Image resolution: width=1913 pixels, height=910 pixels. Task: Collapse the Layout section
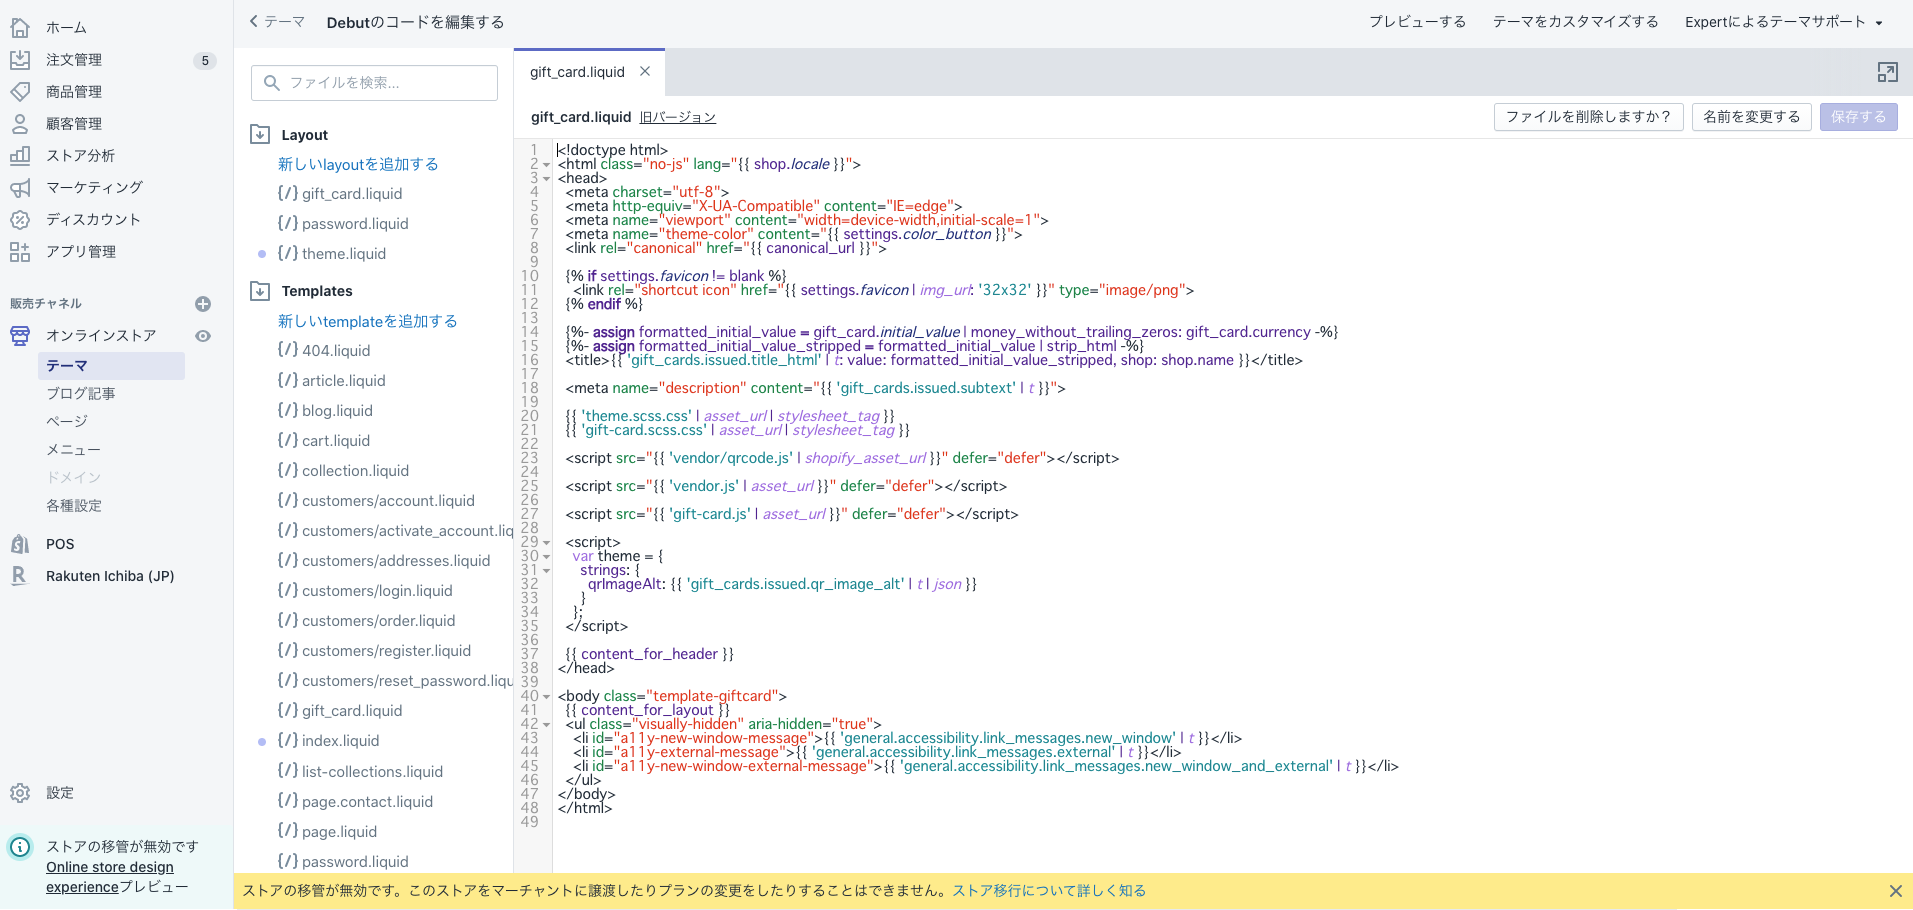[260, 133]
